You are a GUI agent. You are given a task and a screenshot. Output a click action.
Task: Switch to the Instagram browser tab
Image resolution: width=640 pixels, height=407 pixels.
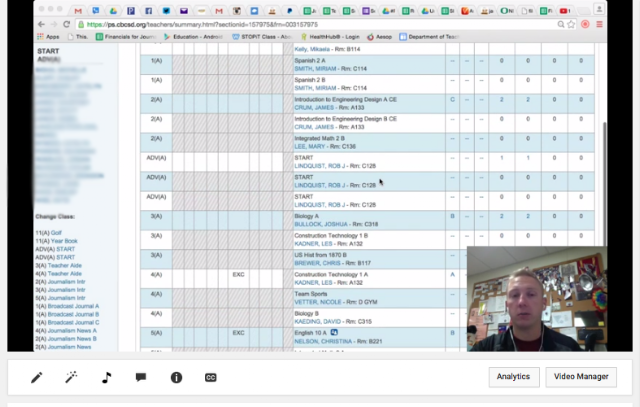point(237,11)
